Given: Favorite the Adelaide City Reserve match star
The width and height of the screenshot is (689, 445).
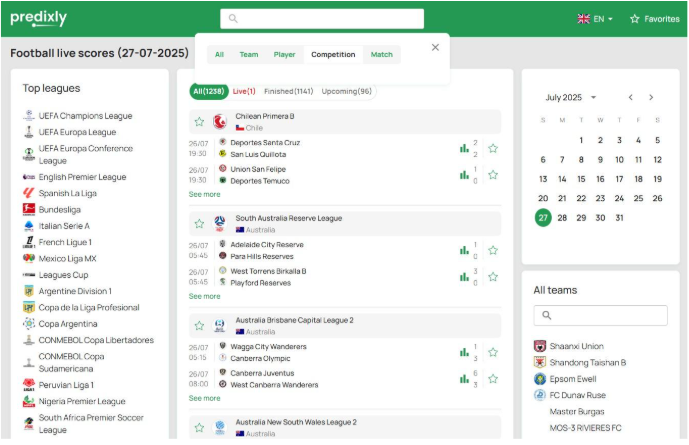Looking at the screenshot, I should [493, 250].
